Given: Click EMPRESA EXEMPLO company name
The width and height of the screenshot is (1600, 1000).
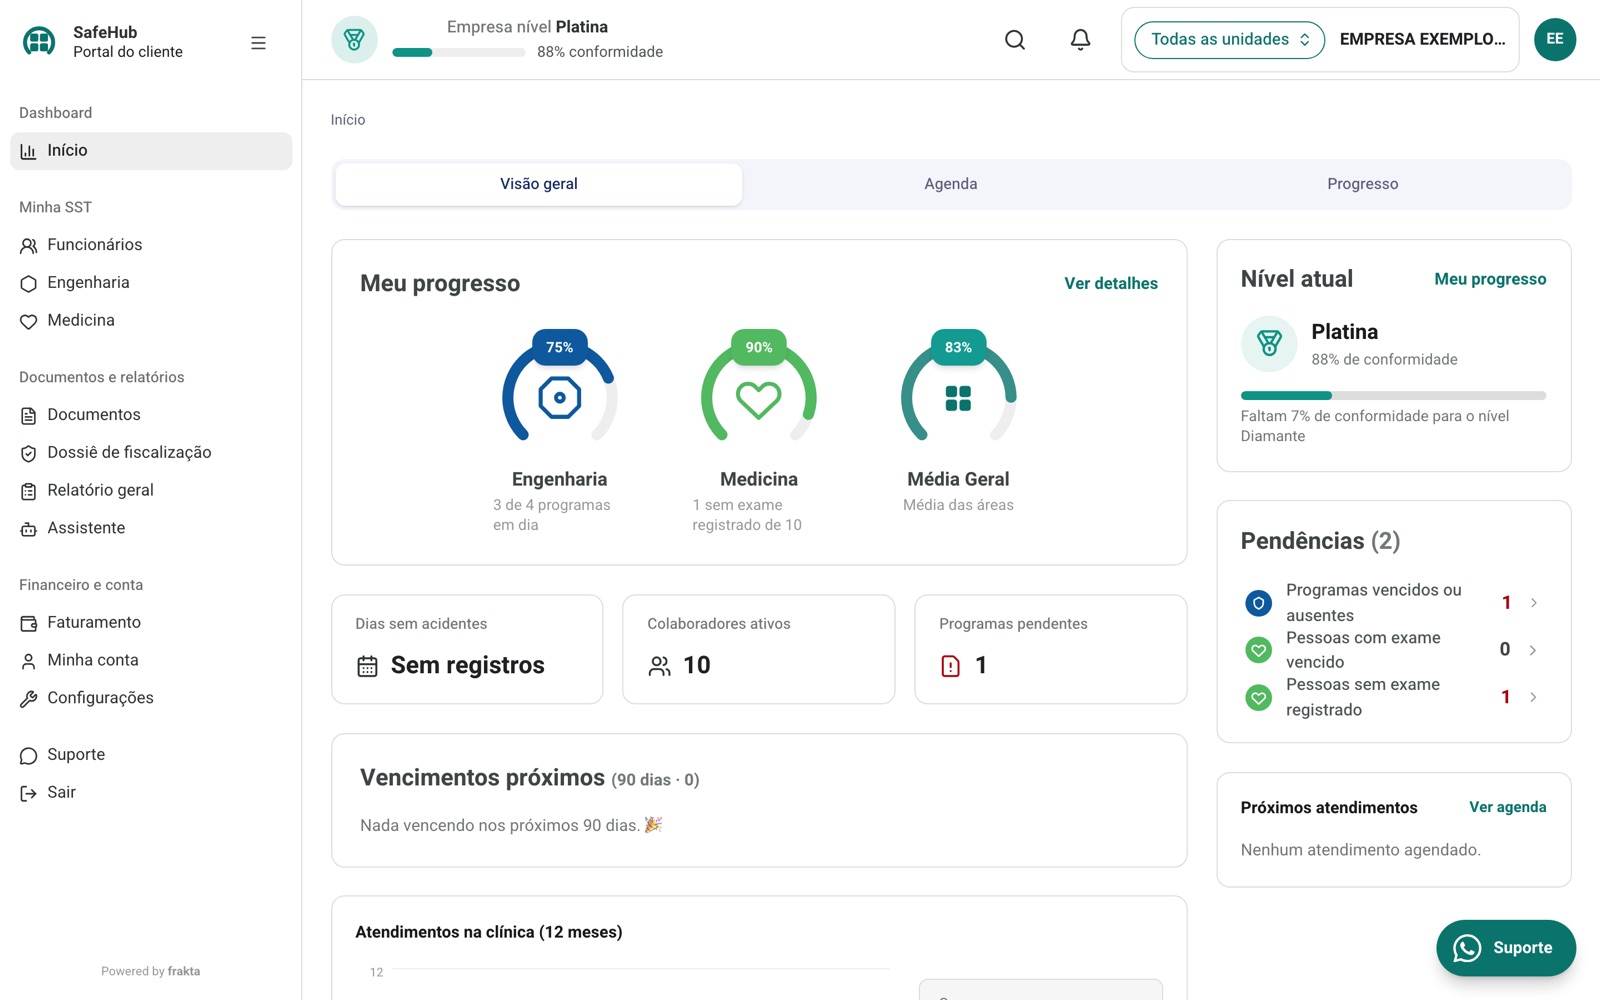Looking at the screenshot, I should pos(1422,40).
